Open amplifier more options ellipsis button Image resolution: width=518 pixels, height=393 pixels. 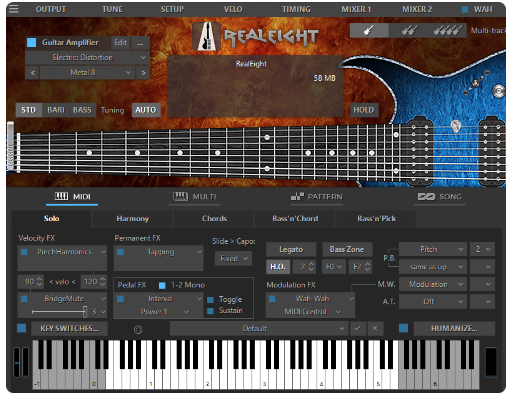click(x=140, y=43)
